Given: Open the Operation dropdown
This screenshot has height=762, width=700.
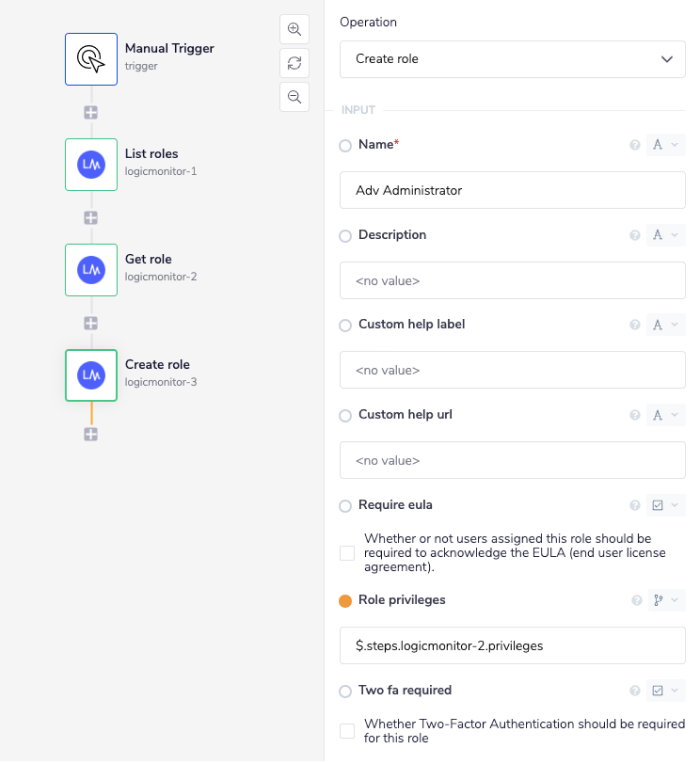Looking at the screenshot, I should [512, 59].
